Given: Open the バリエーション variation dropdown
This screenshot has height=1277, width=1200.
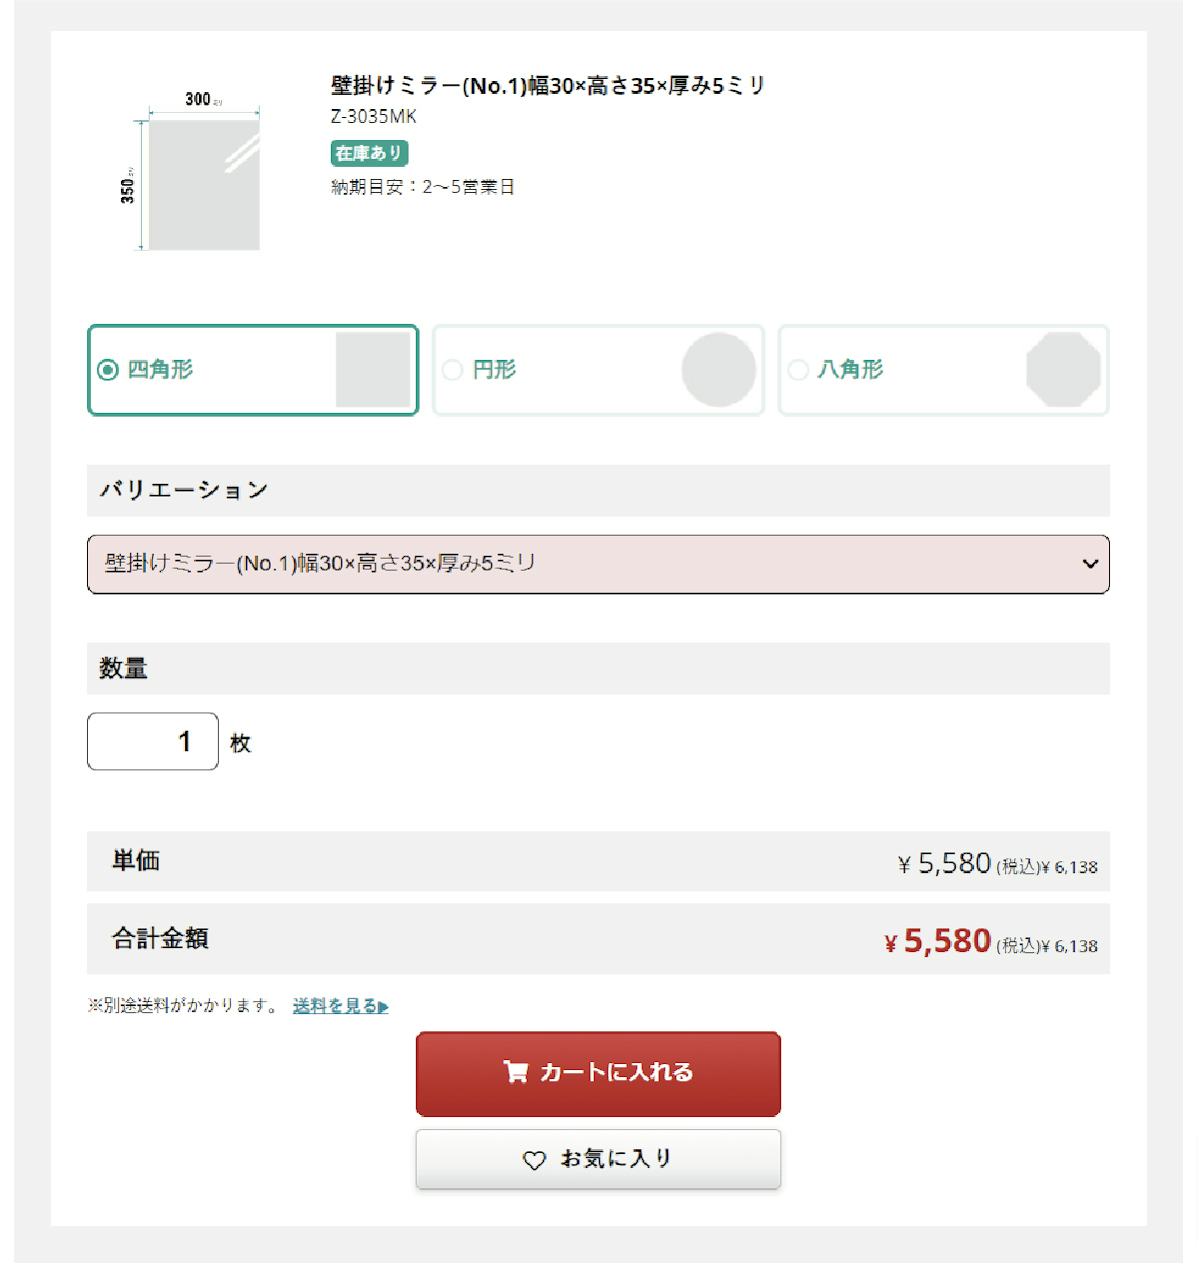Looking at the screenshot, I should (x=598, y=564).
